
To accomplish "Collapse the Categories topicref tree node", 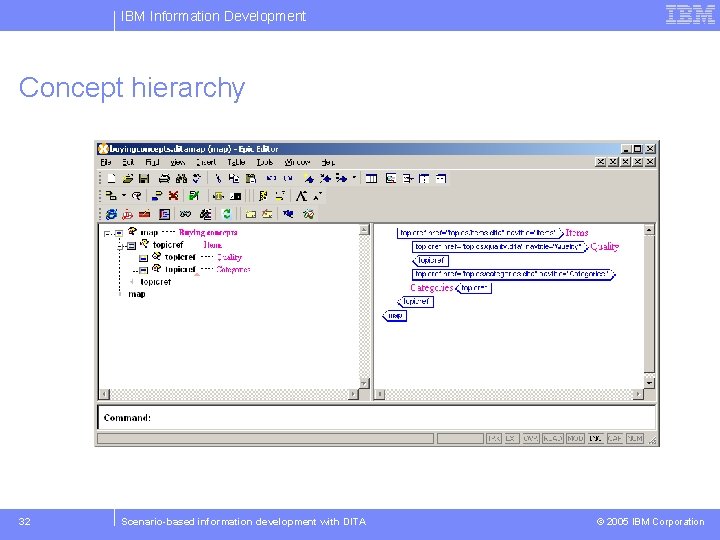I will click(143, 270).
